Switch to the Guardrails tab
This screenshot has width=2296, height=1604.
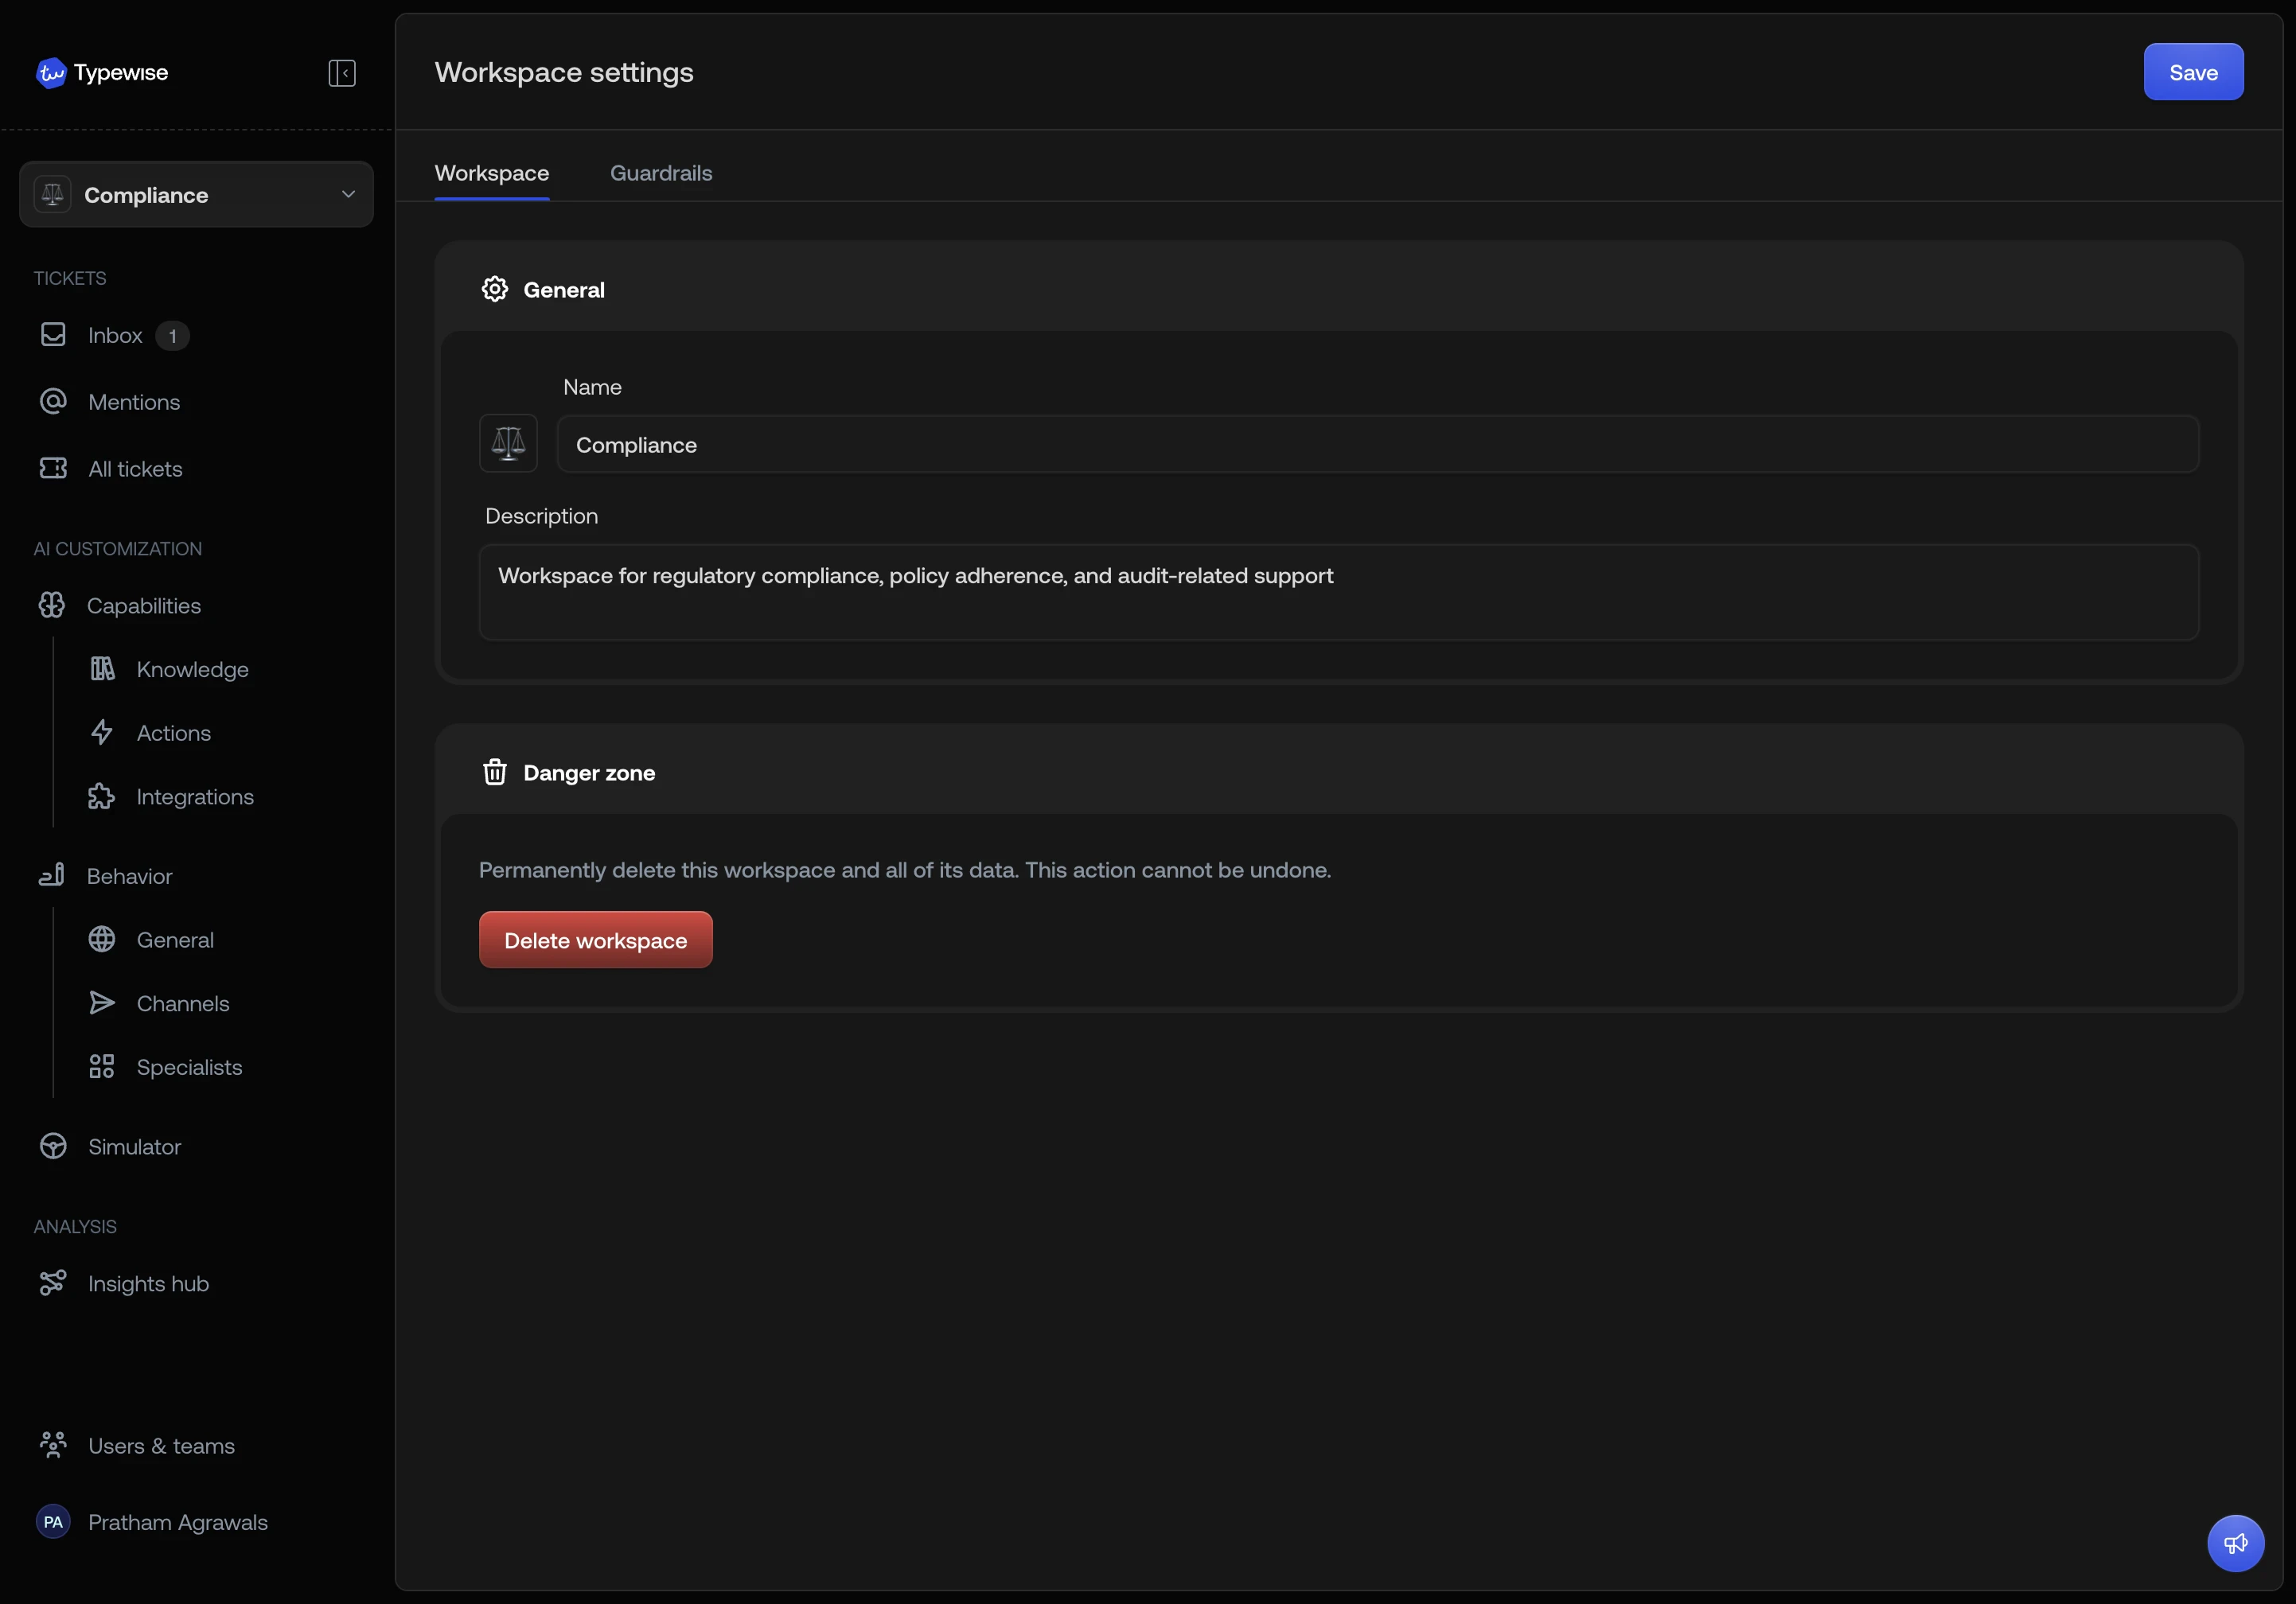click(661, 172)
